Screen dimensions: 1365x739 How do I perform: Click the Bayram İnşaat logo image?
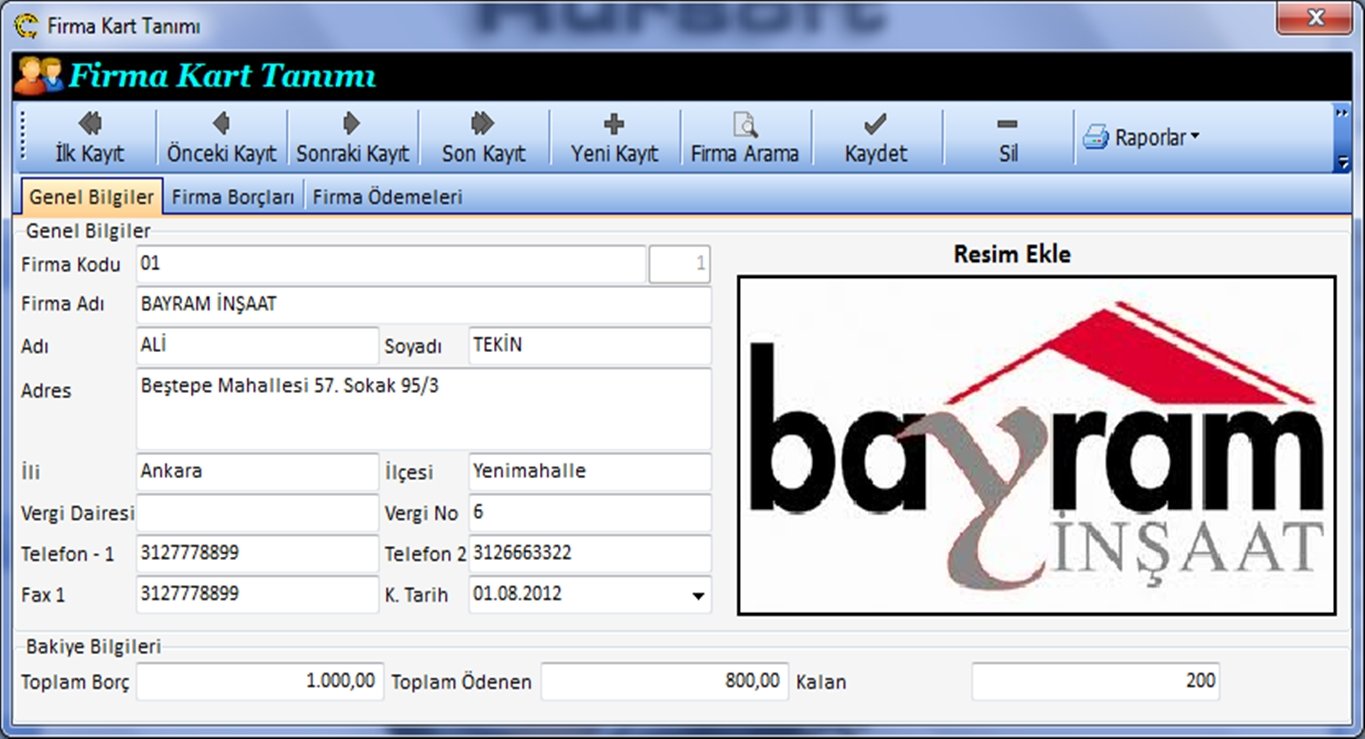click(1036, 445)
